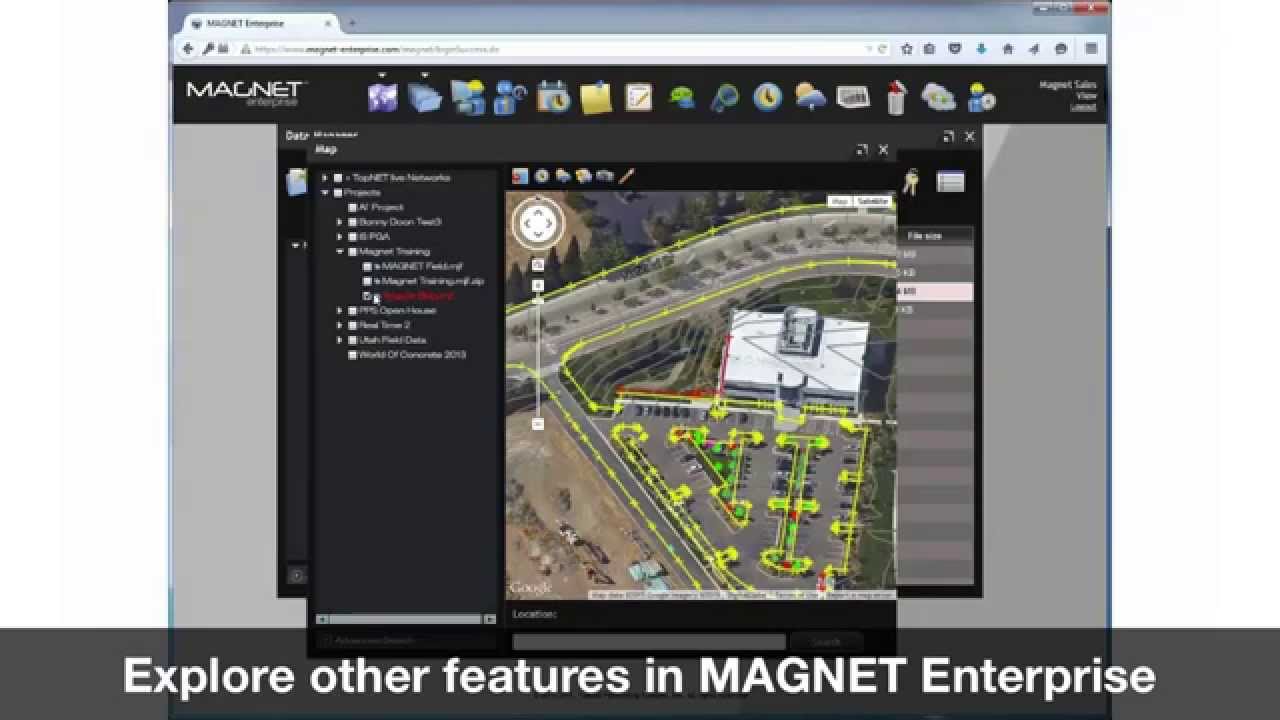Click the camera icon in map toolbar
The image size is (1280, 720).
(605, 176)
